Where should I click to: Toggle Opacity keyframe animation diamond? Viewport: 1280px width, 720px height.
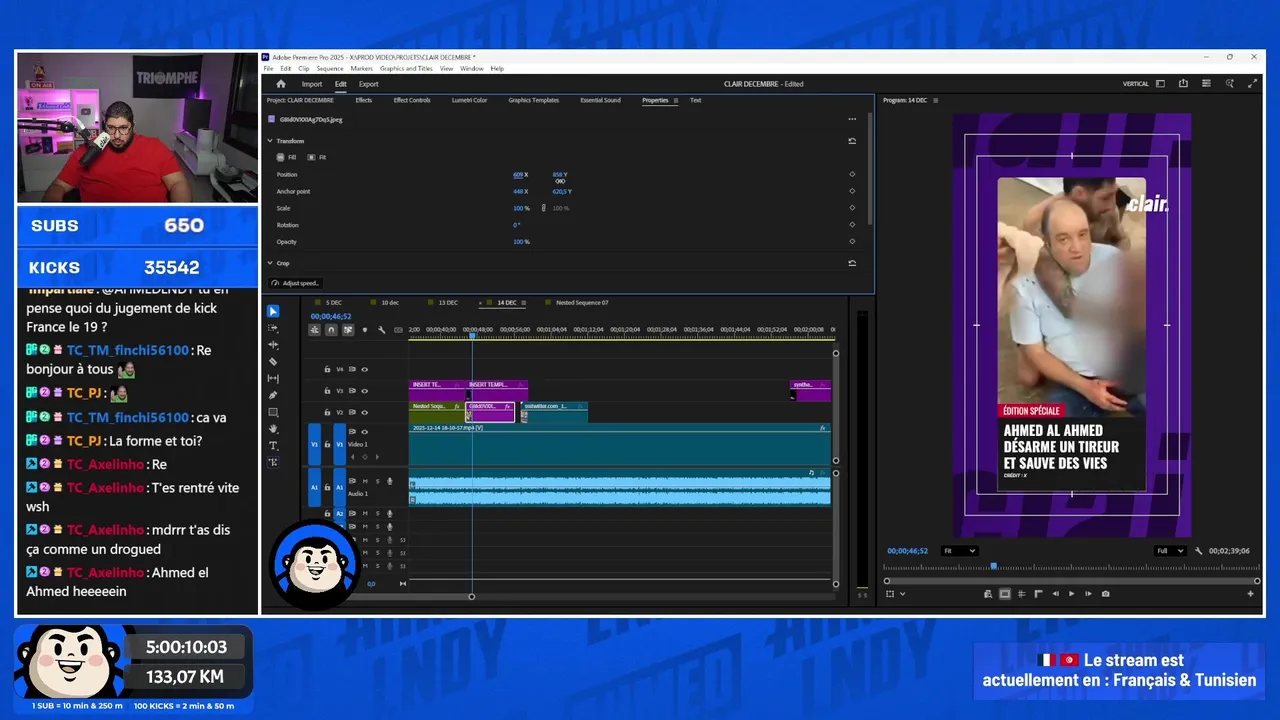coord(852,242)
